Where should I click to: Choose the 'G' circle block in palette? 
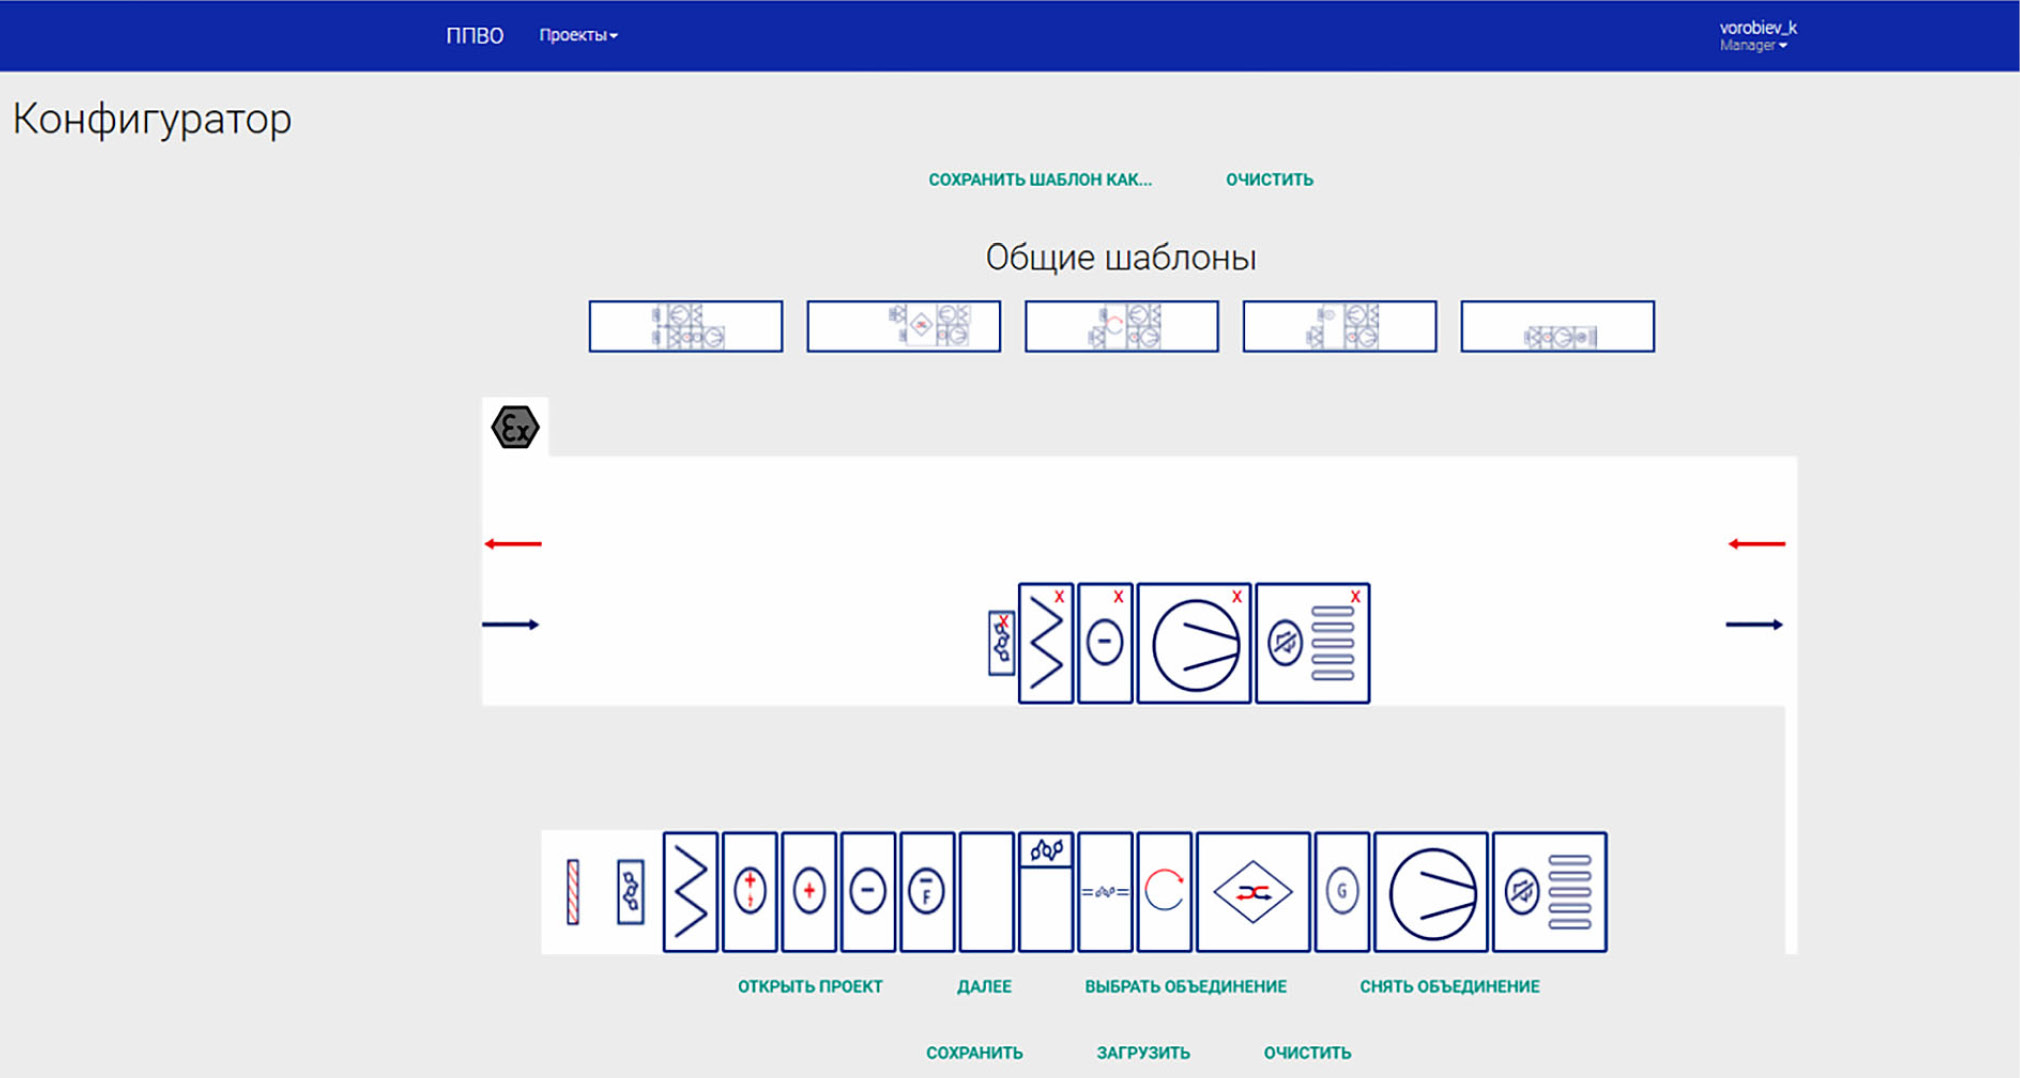tap(1342, 892)
